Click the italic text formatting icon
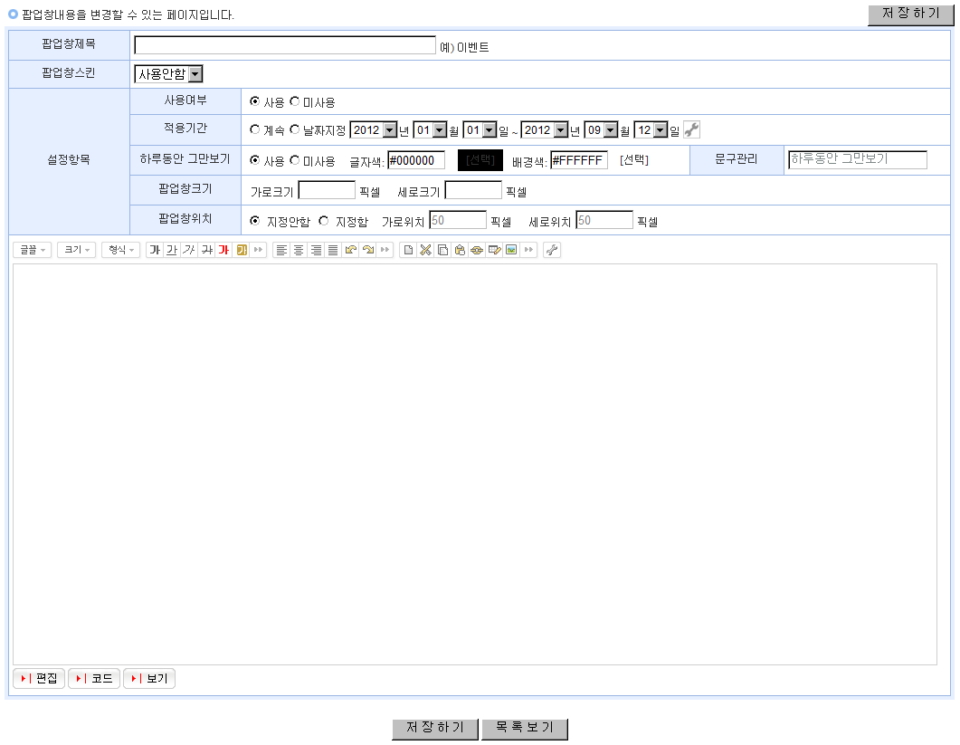This screenshot has width=960, height=745. pos(189,249)
